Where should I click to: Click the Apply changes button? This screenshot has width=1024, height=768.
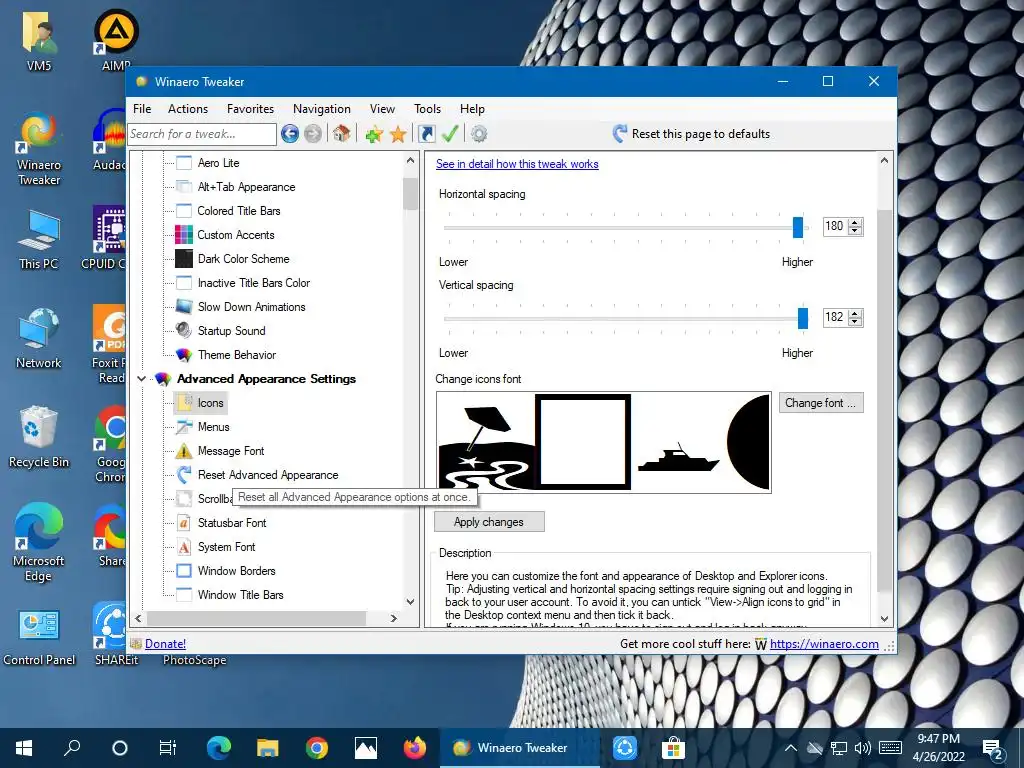pos(489,522)
